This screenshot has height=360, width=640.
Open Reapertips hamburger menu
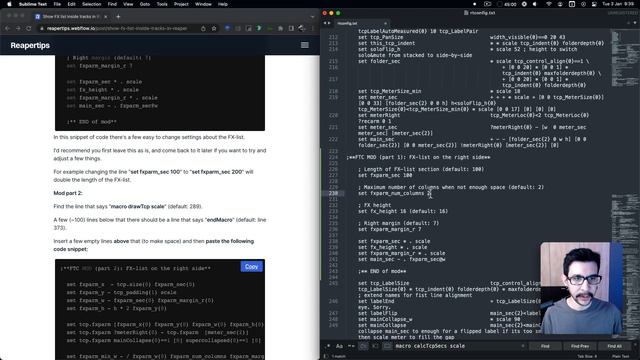click(x=305, y=45)
